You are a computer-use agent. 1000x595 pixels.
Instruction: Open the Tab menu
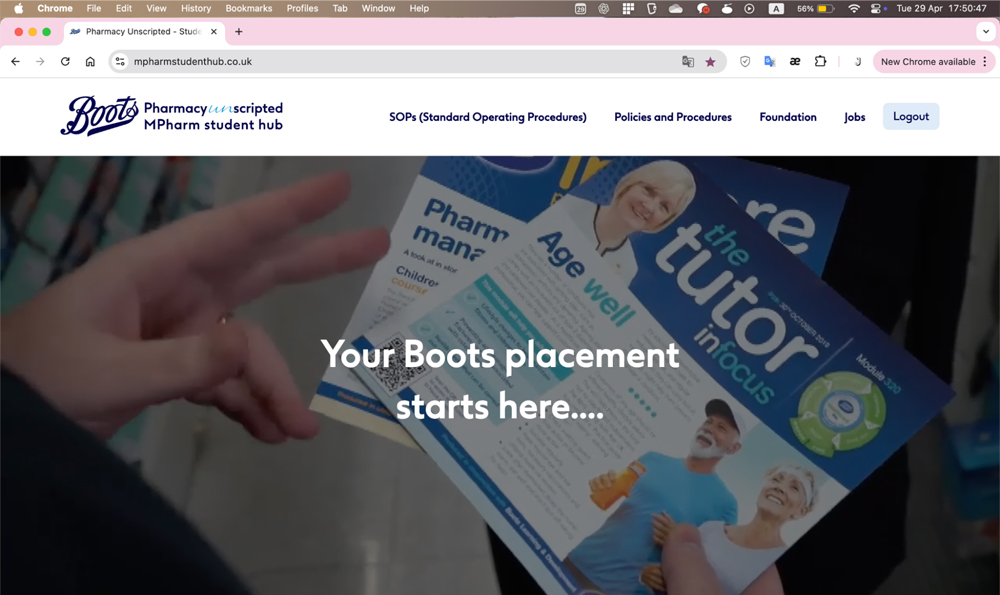click(340, 8)
